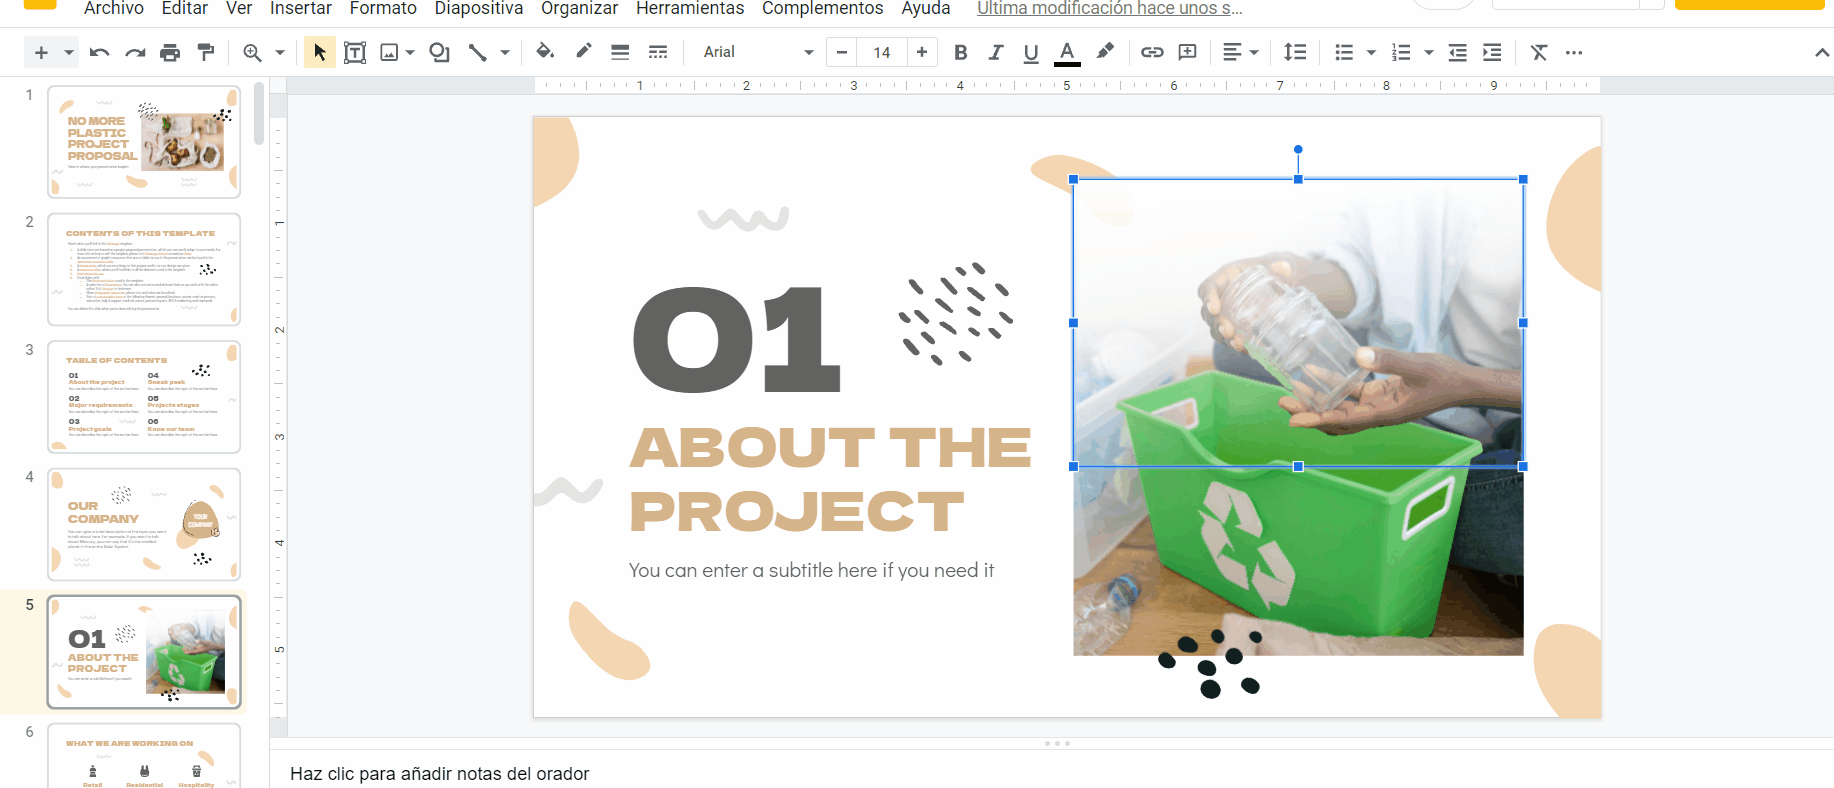Image resolution: width=1834 pixels, height=788 pixels.
Task: Undo the last action
Action: click(99, 52)
